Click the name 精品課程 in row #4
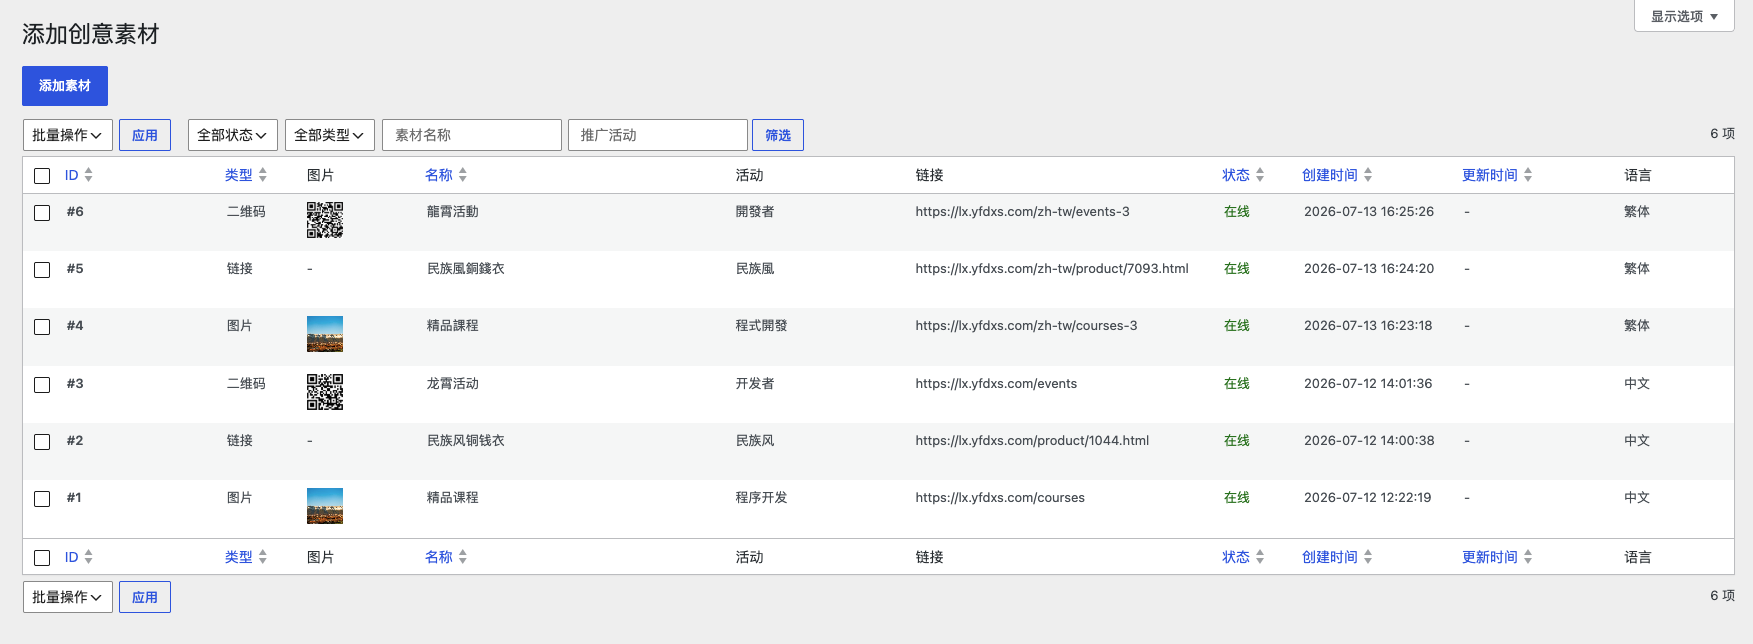This screenshot has width=1753, height=644. click(453, 326)
